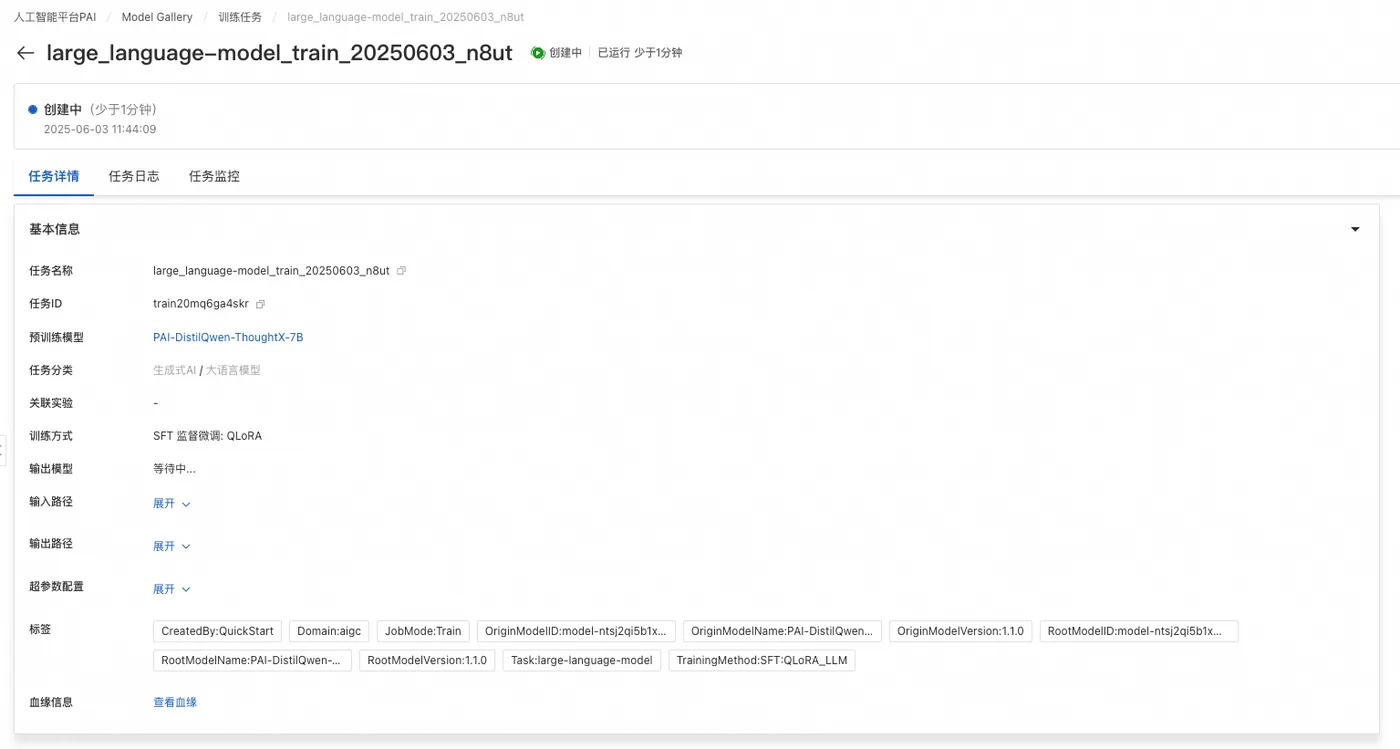
Task: Copy the task ID train20mq6ga4skr
Action: tap(260, 304)
